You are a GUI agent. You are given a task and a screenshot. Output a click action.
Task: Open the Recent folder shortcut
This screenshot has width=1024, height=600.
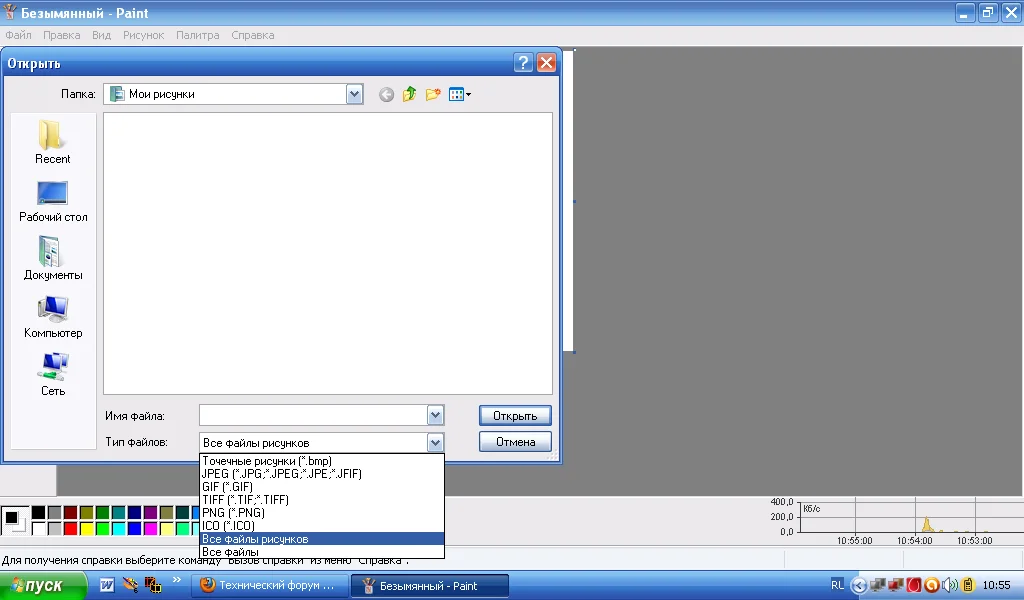pyautogui.click(x=52, y=141)
